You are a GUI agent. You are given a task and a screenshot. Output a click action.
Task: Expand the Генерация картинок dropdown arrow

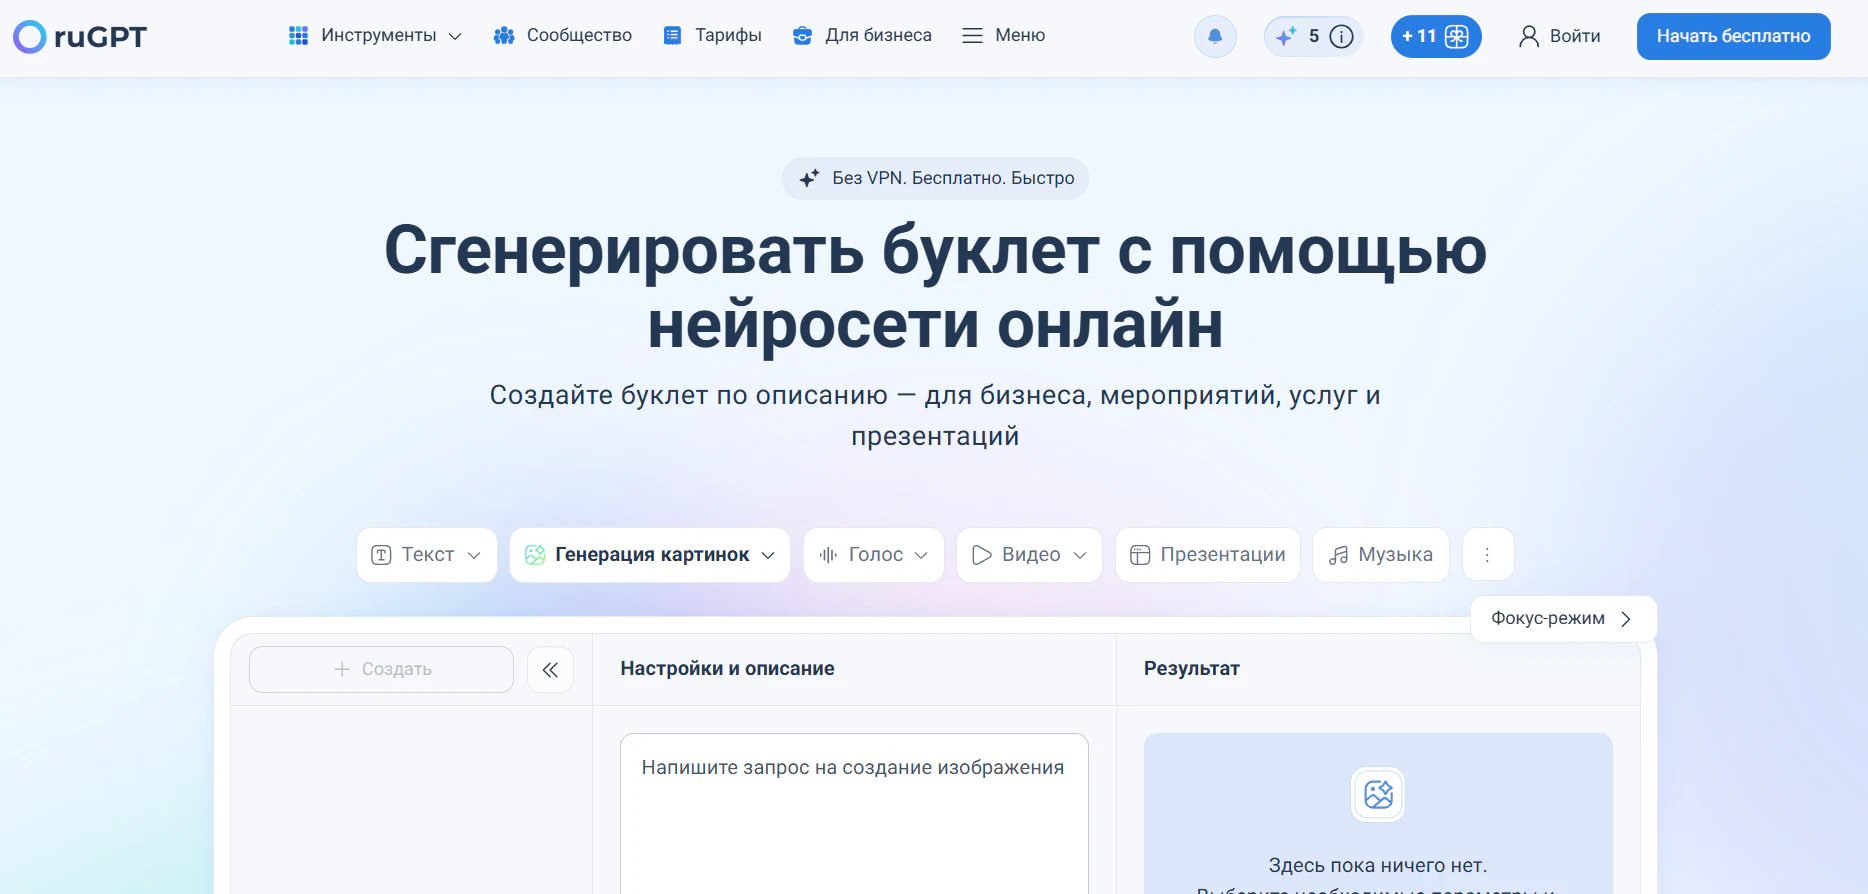click(x=768, y=555)
